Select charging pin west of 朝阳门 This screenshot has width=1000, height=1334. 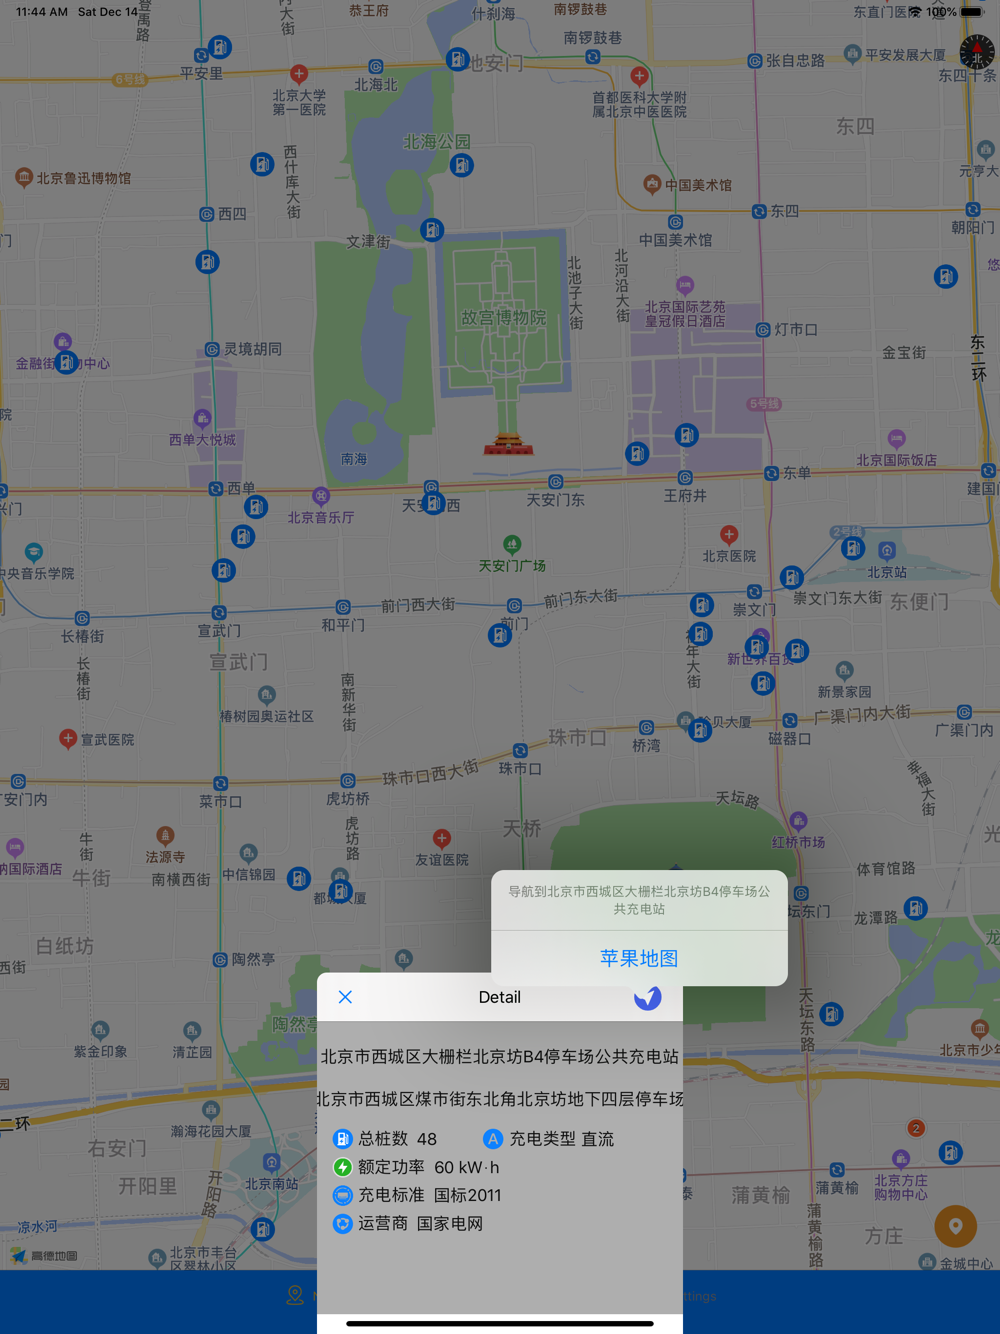coord(946,276)
